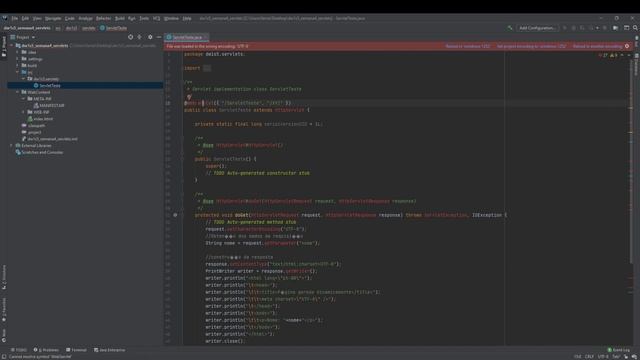Click src breadcrumb in navigation bar
This screenshot has height=360, width=640.
pyautogui.click(x=58, y=28)
